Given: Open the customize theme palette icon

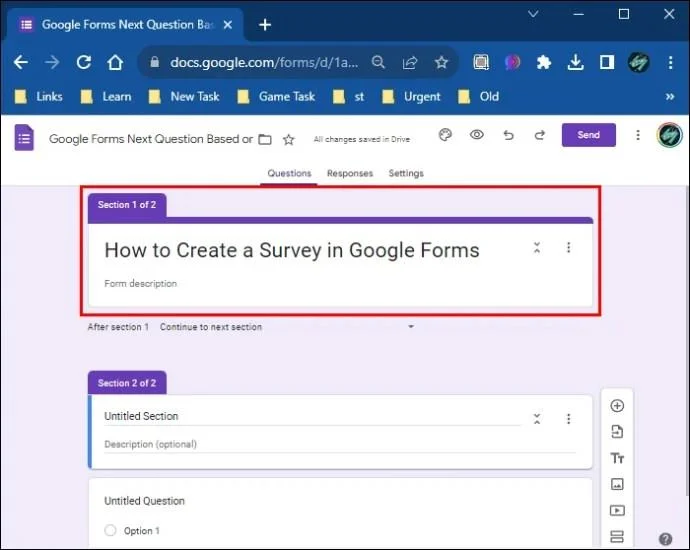Looking at the screenshot, I should point(445,135).
